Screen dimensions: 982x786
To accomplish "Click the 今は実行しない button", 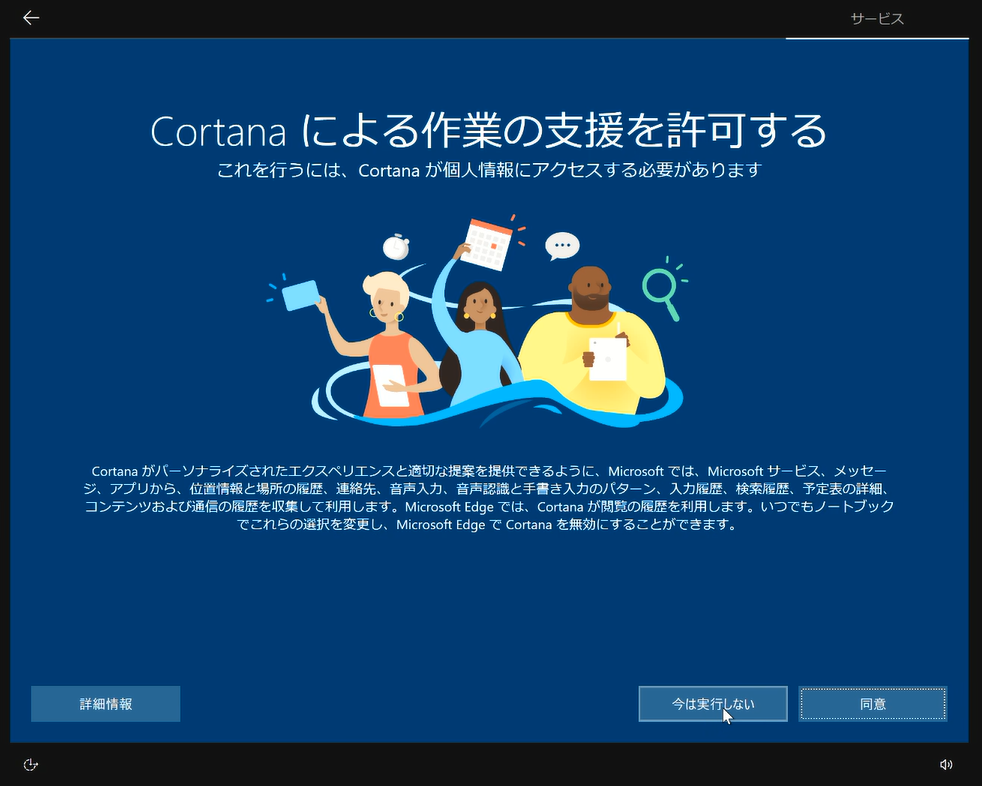I will [x=713, y=704].
